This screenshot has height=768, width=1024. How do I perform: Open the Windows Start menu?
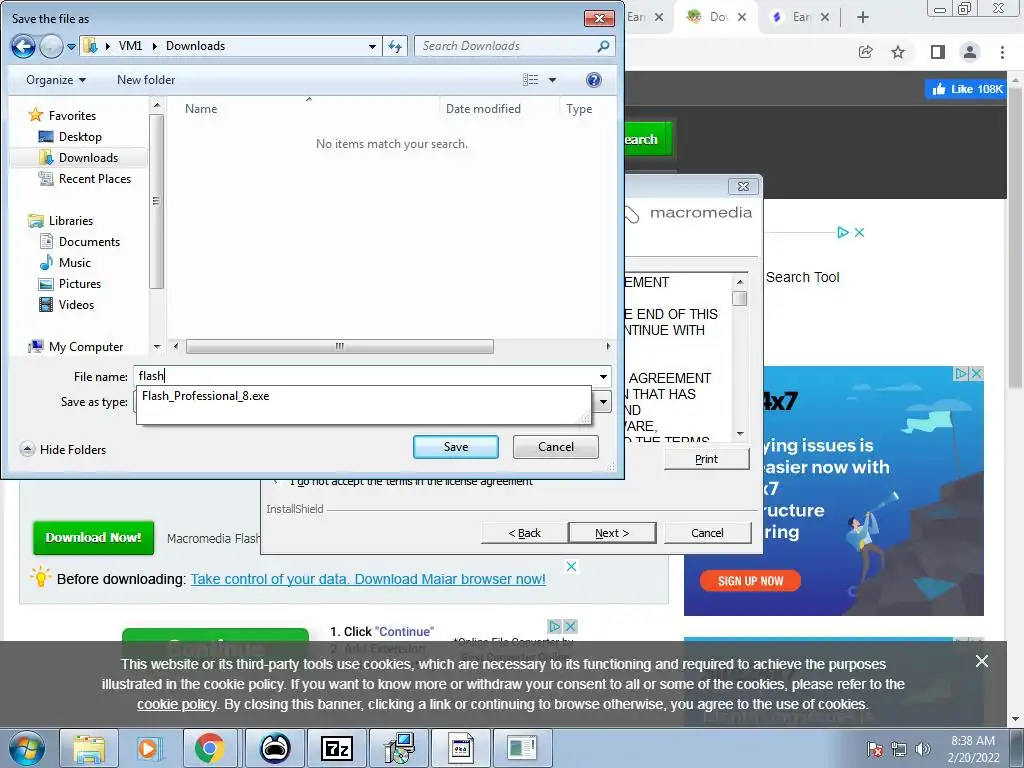(27, 748)
